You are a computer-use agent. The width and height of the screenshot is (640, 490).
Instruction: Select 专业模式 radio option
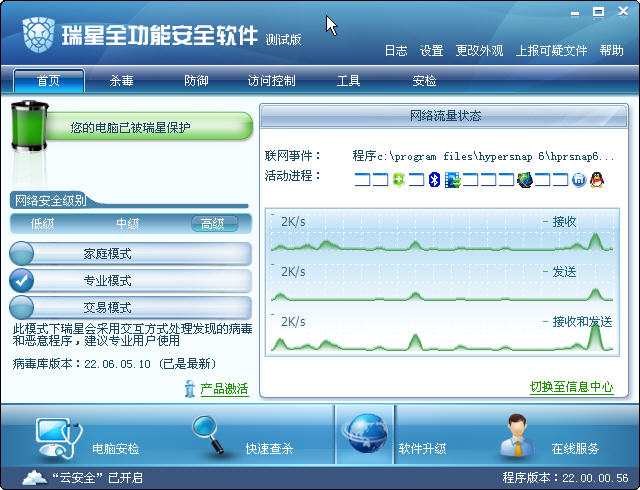click(21, 280)
